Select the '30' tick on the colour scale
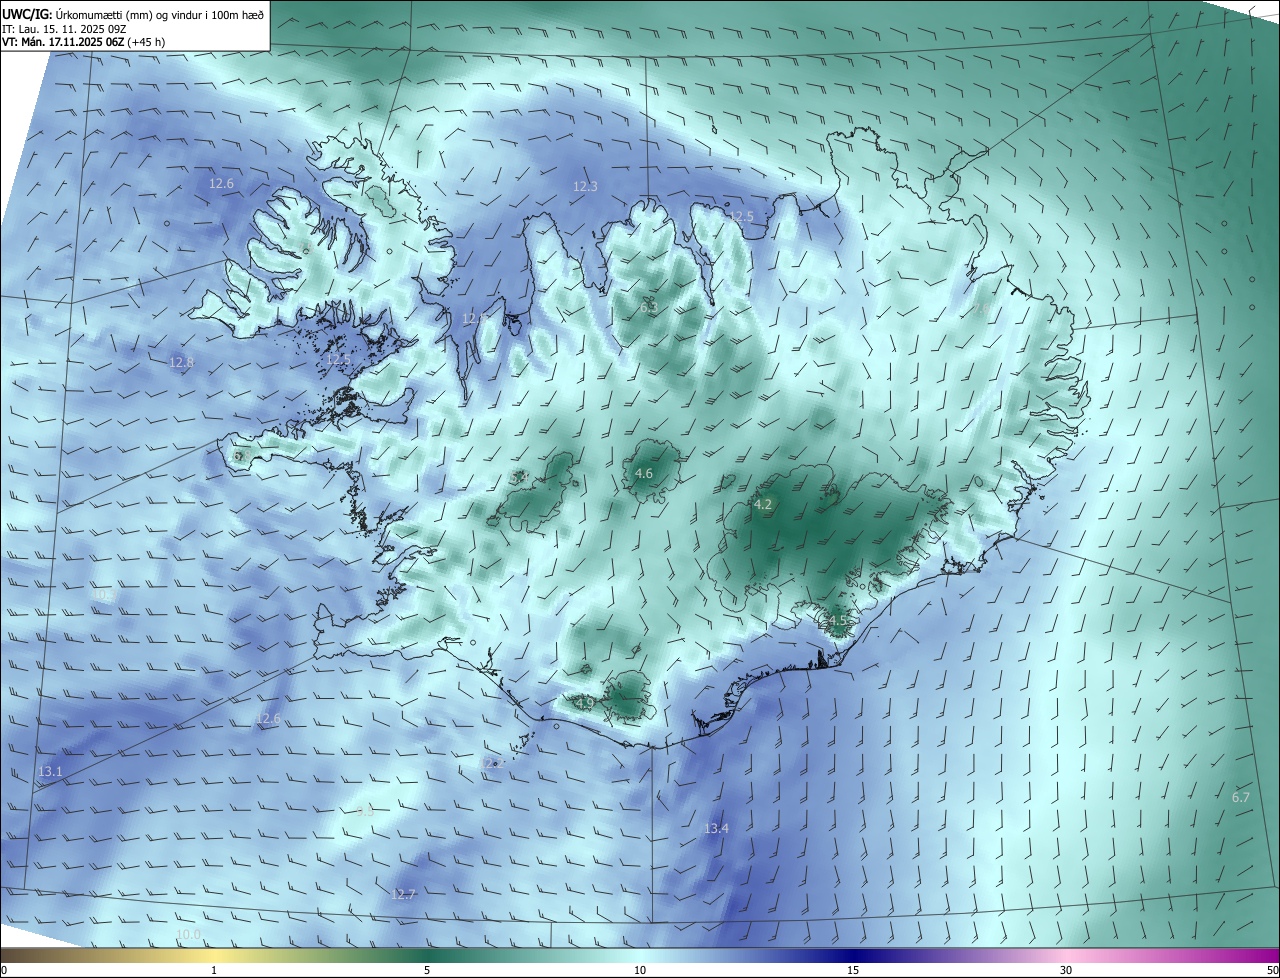 1066,970
